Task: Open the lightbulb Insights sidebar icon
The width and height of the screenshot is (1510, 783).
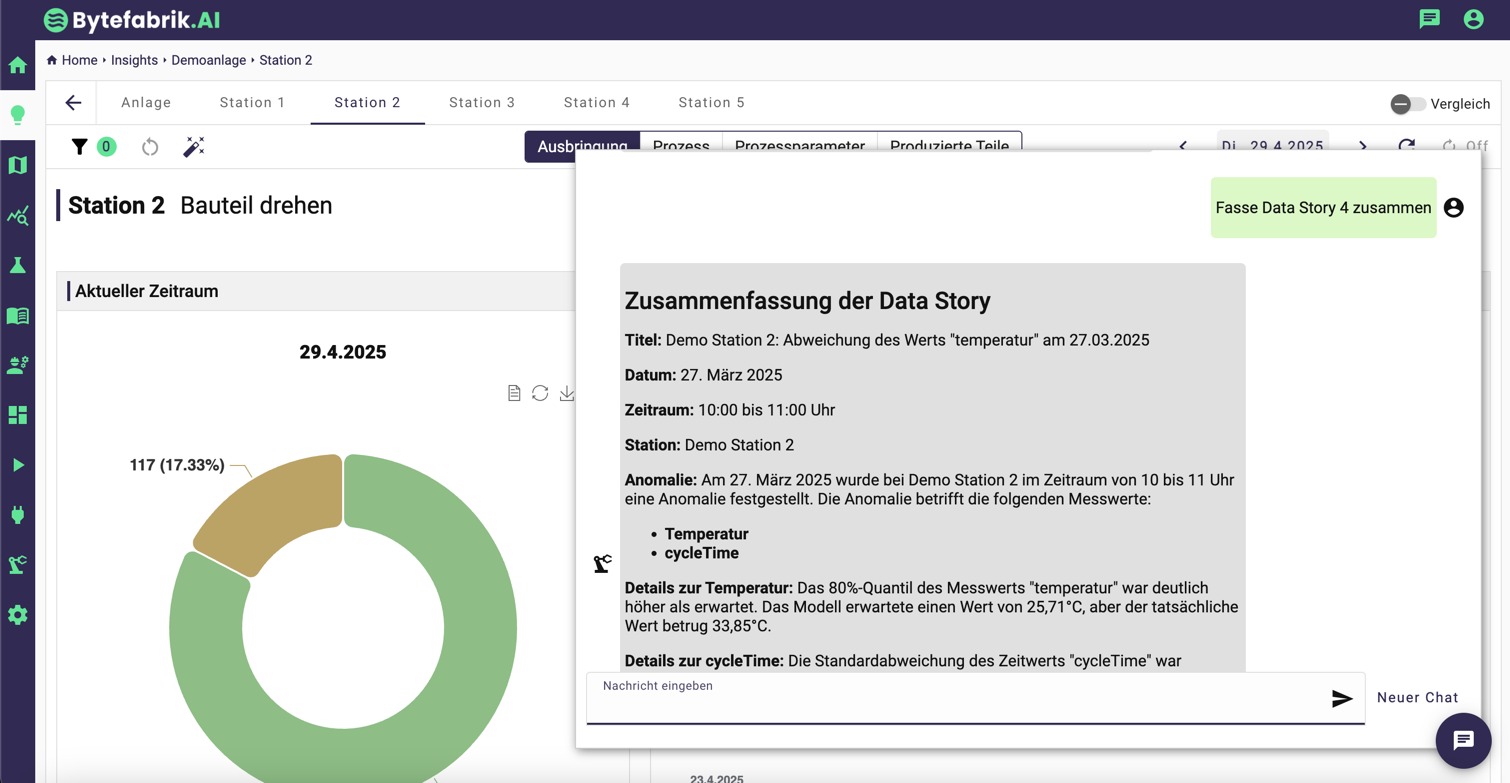Action: click(x=18, y=115)
